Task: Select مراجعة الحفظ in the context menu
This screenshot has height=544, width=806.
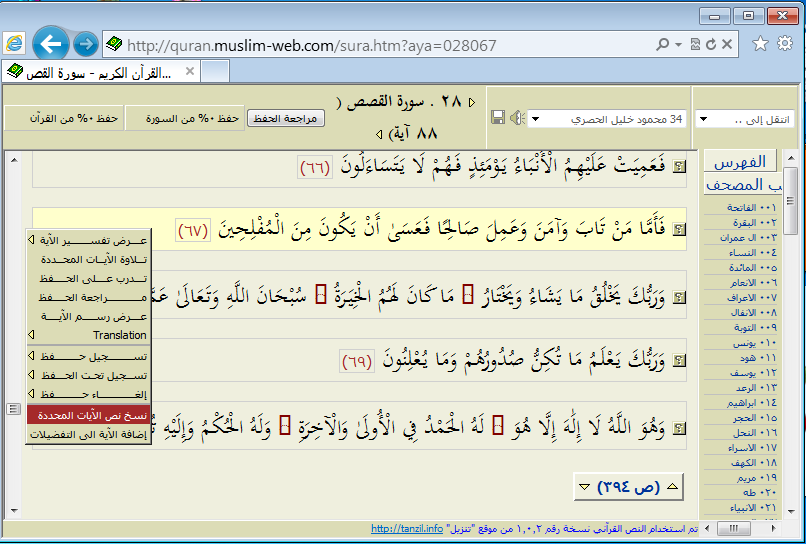Action: 88,297
